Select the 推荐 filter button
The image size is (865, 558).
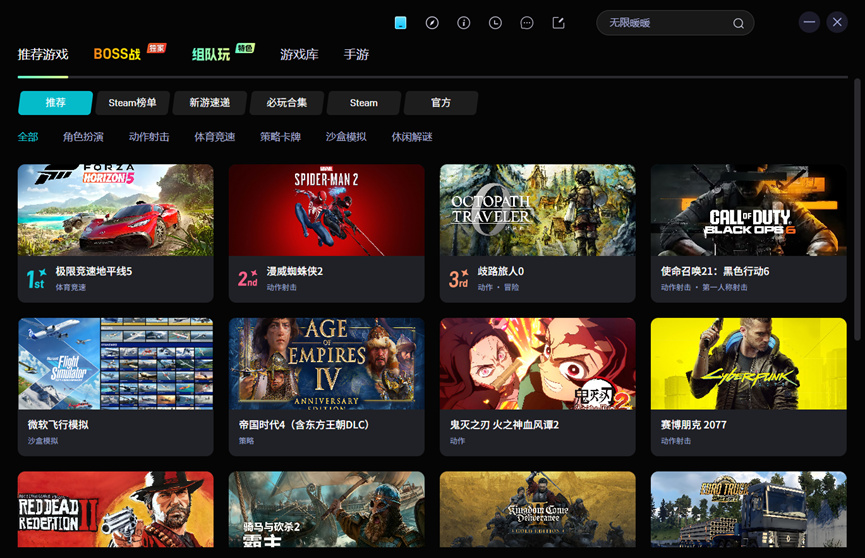(x=55, y=103)
